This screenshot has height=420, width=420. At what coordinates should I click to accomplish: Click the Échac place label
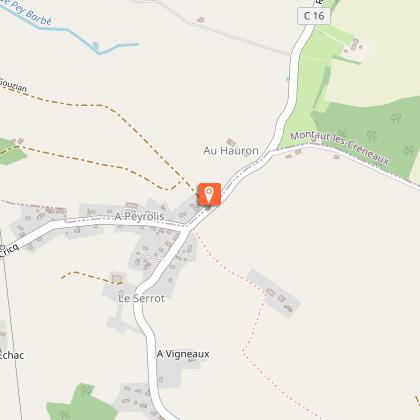[x=12, y=355]
